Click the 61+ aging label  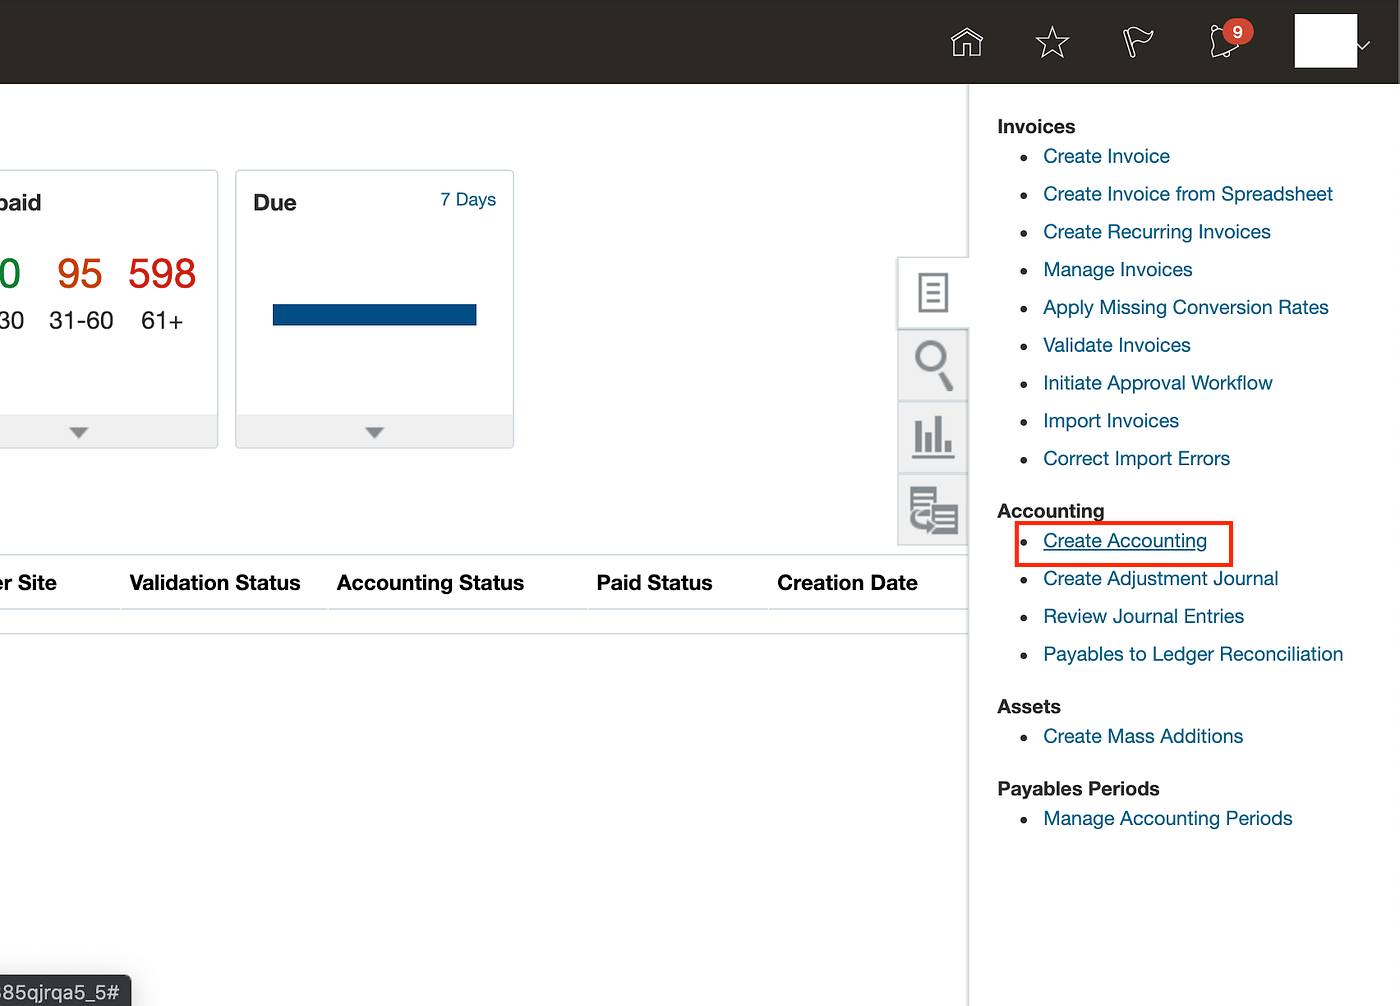tap(162, 321)
